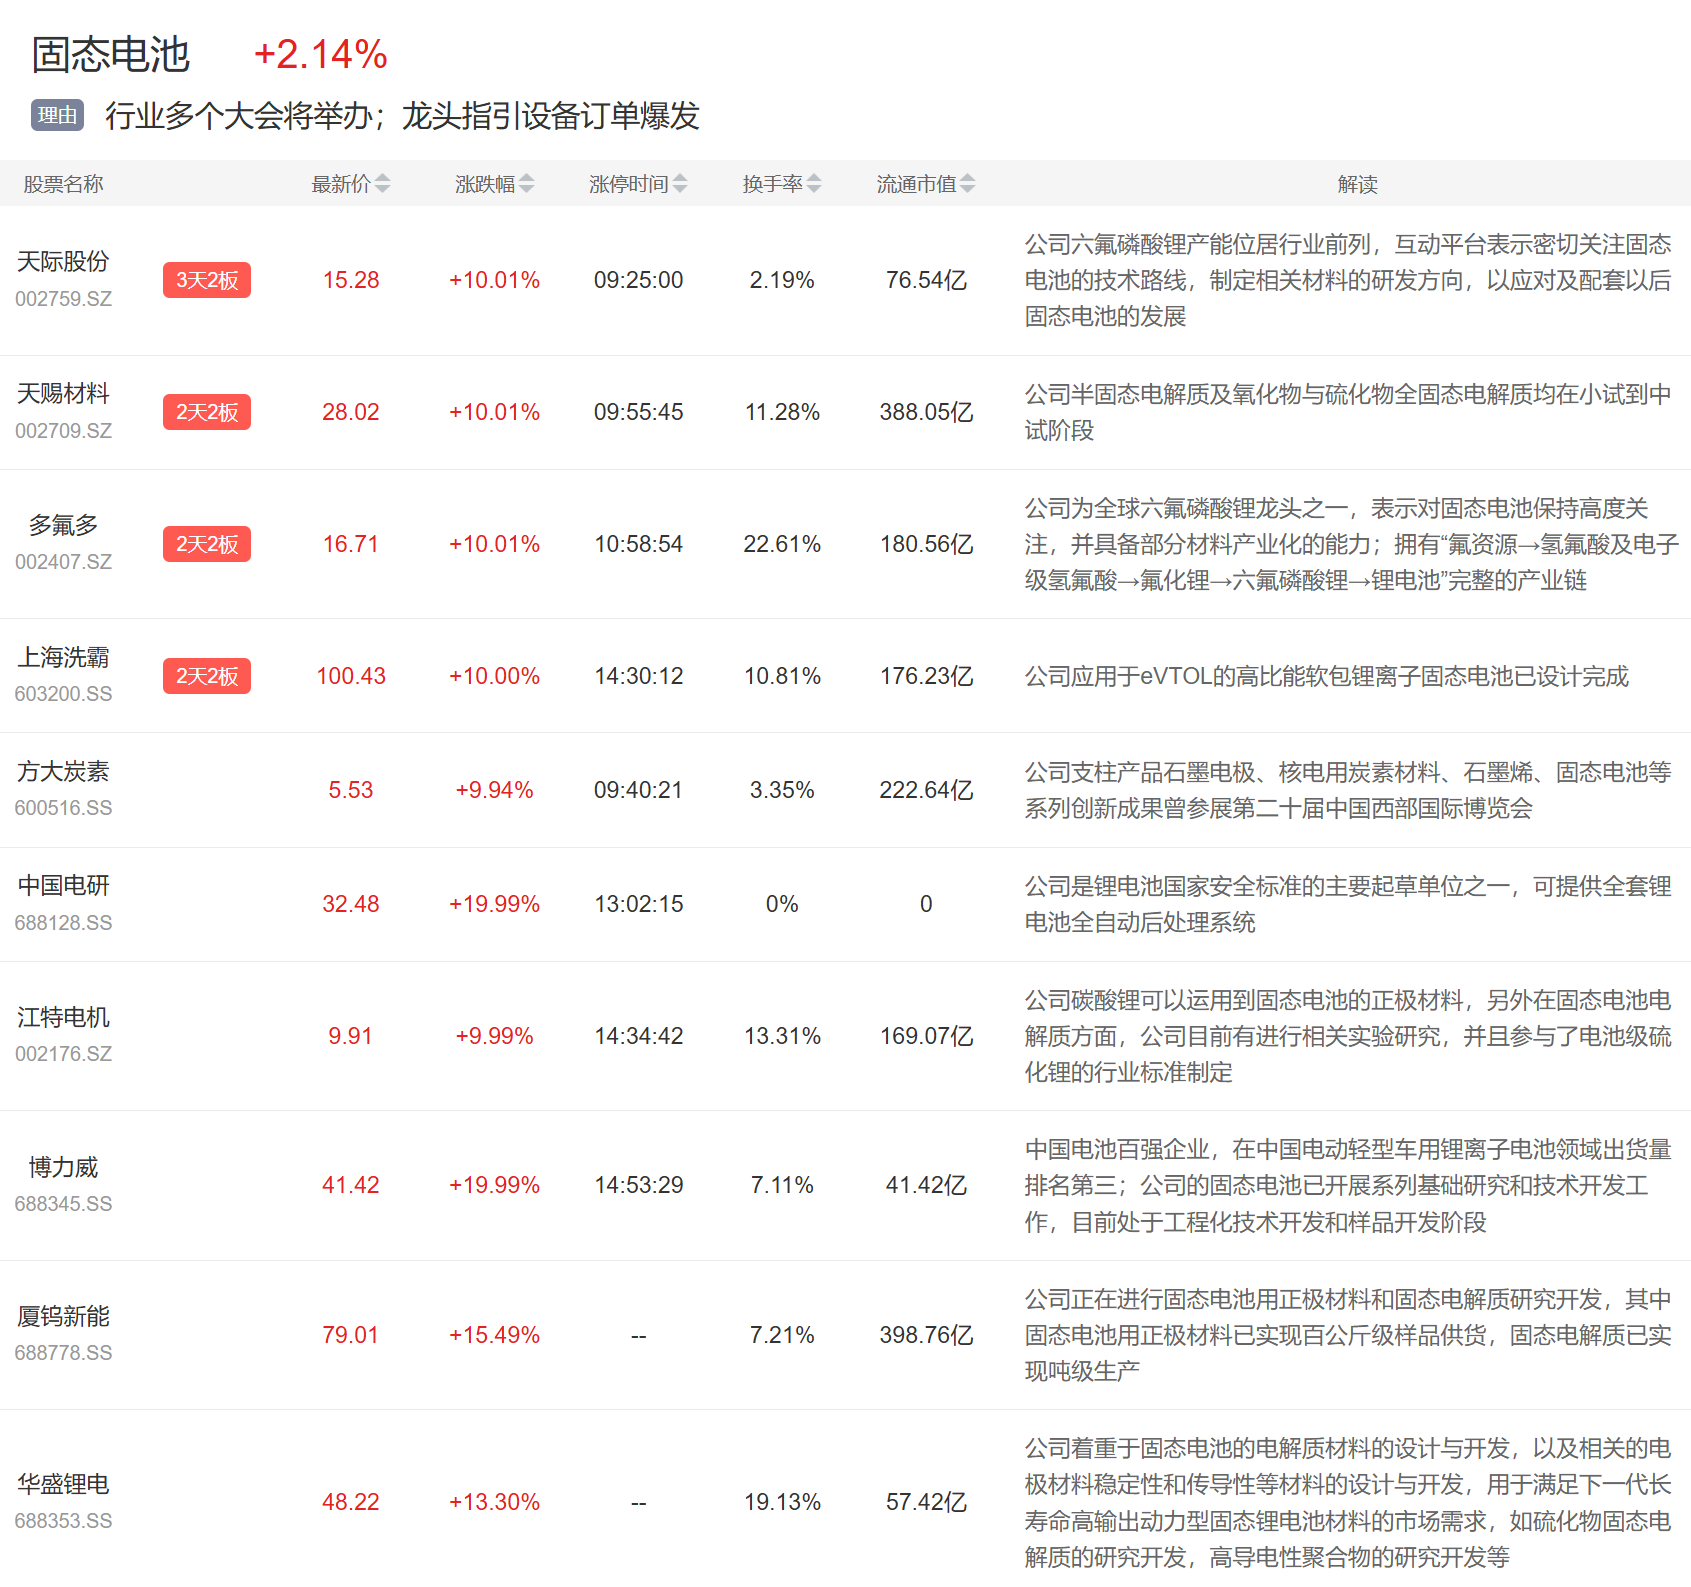Open the 上海洗霸 stock name
The height and width of the screenshot is (1587, 1691).
pyautogui.click(x=63, y=657)
